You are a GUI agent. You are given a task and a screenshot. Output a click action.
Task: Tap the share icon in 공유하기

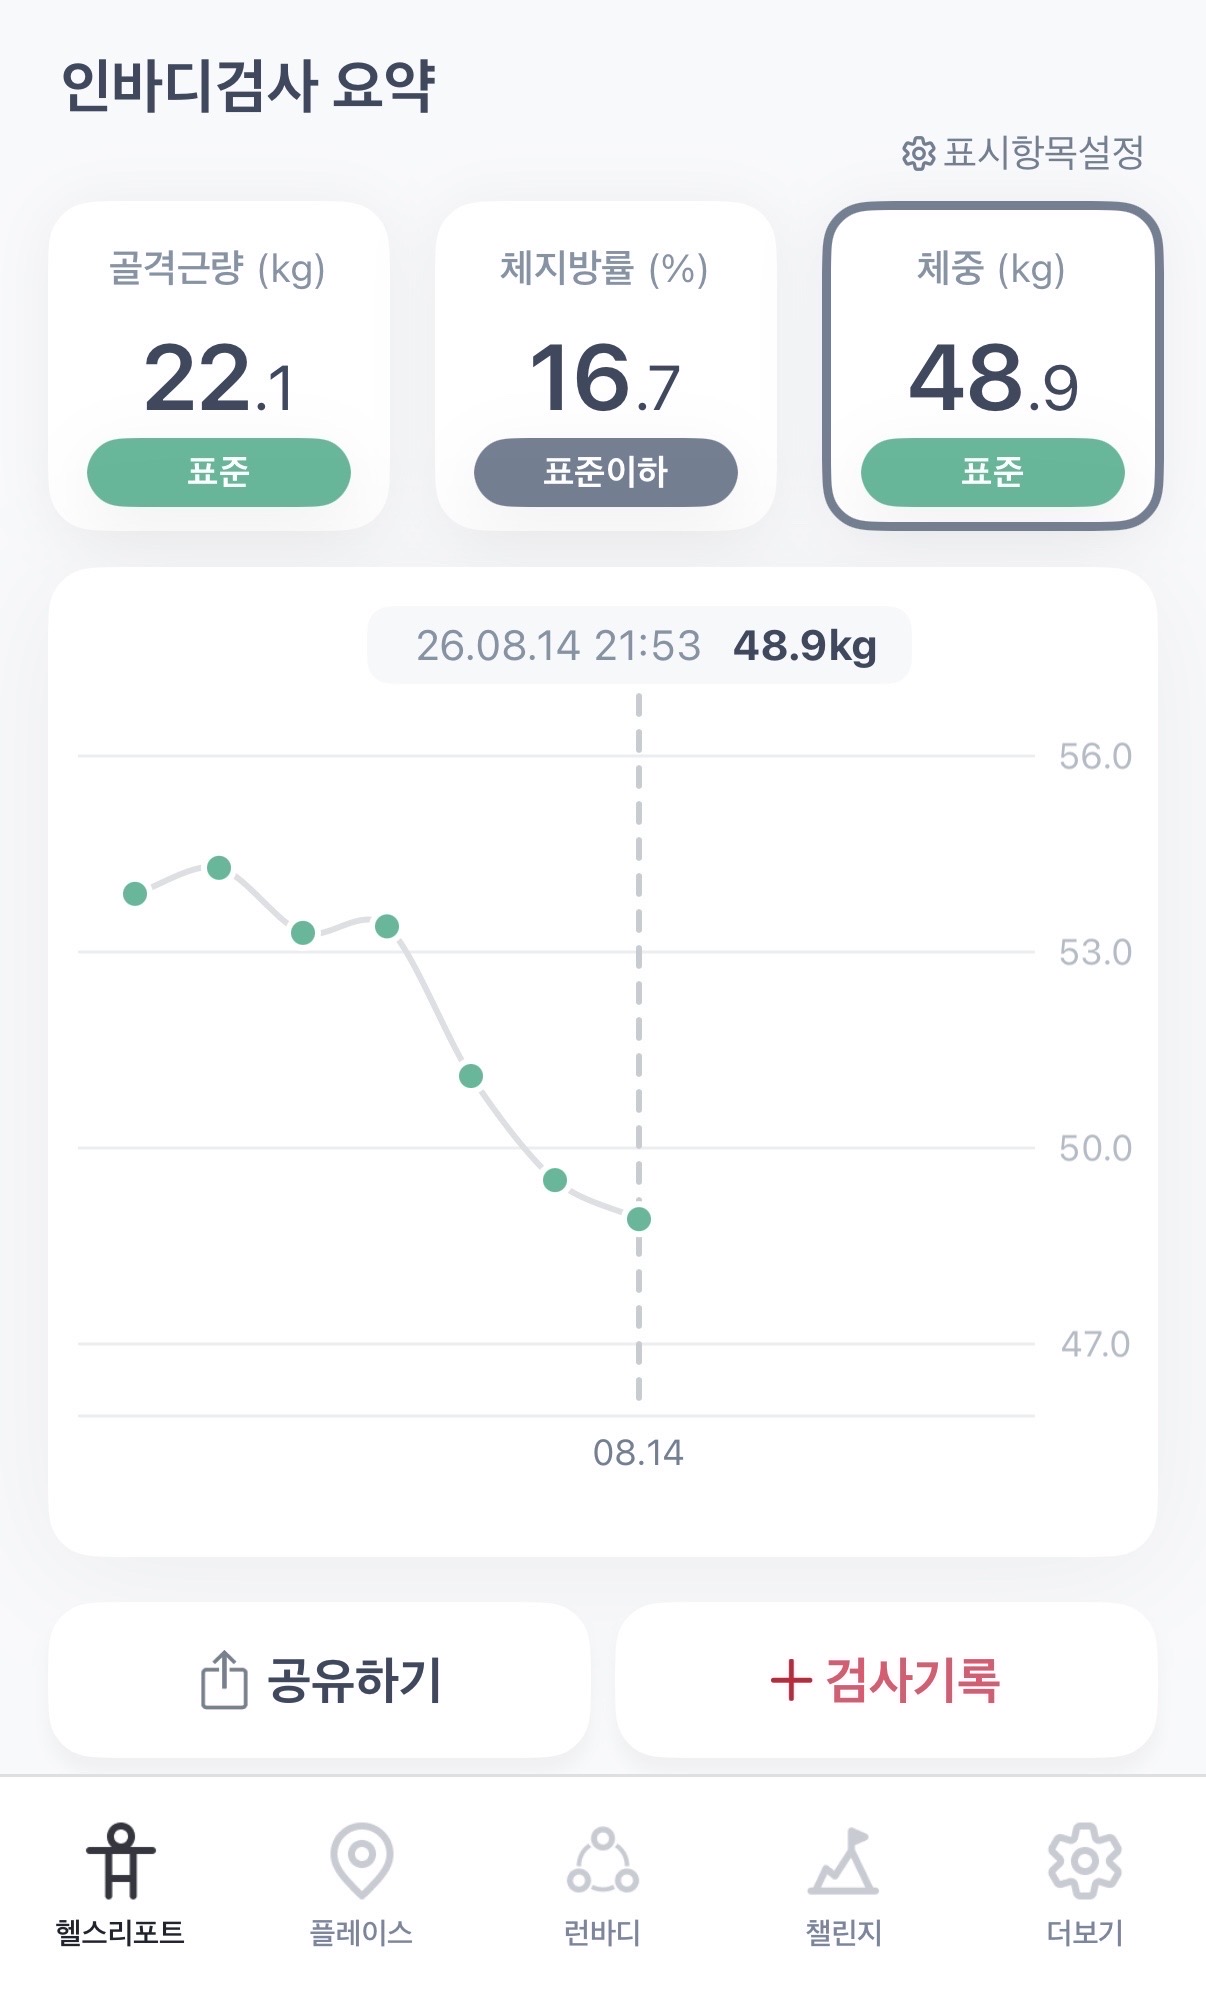[x=224, y=1679]
